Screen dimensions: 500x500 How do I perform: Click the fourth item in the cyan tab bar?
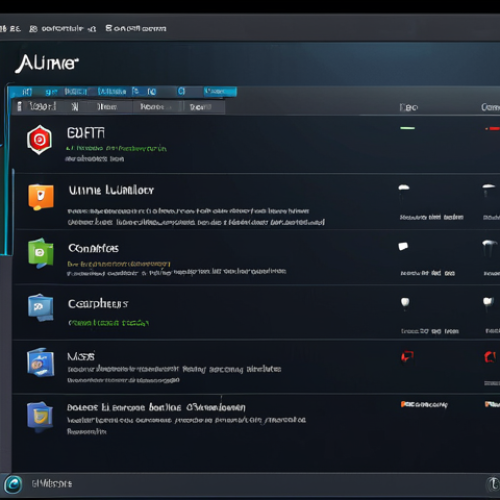112,91
